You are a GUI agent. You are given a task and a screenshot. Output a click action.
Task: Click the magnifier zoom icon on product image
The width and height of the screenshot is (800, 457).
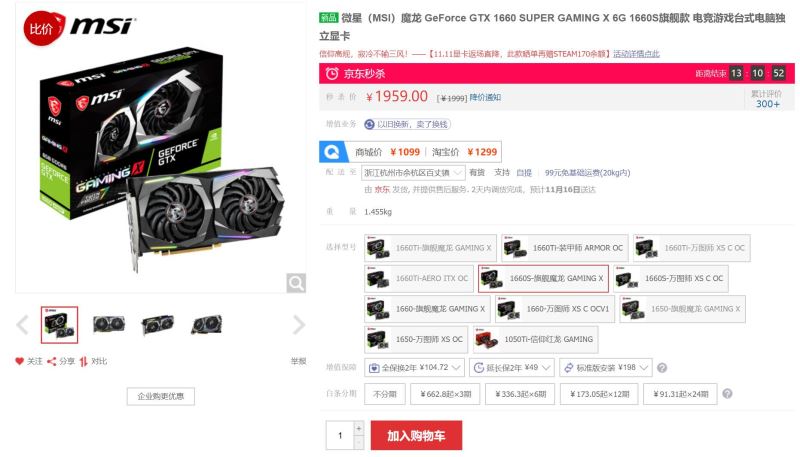tap(296, 283)
